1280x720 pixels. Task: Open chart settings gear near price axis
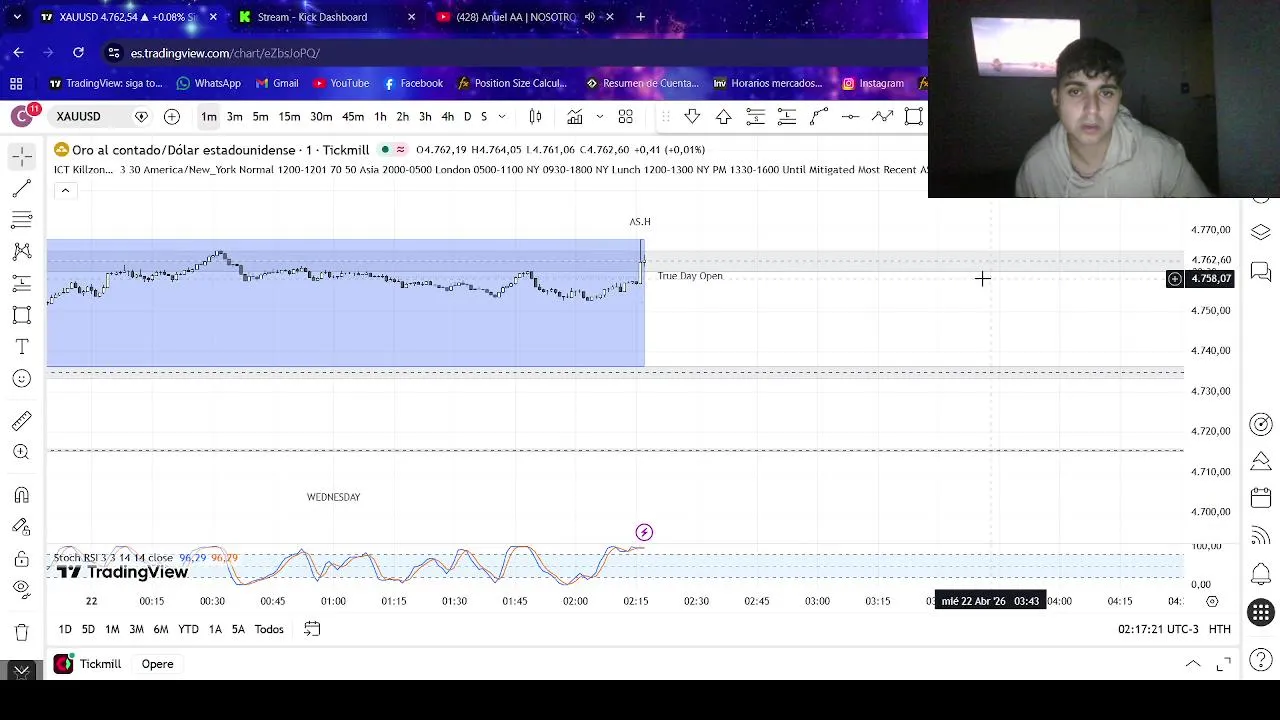click(1212, 601)
